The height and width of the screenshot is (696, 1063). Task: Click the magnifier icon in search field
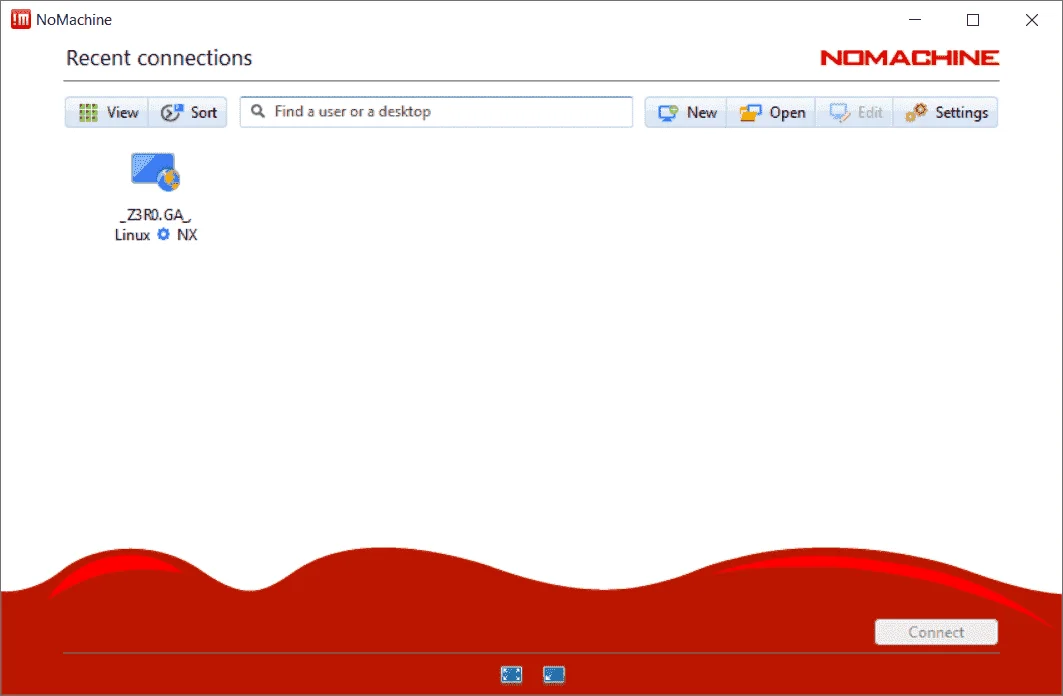(x=258, y=111)
